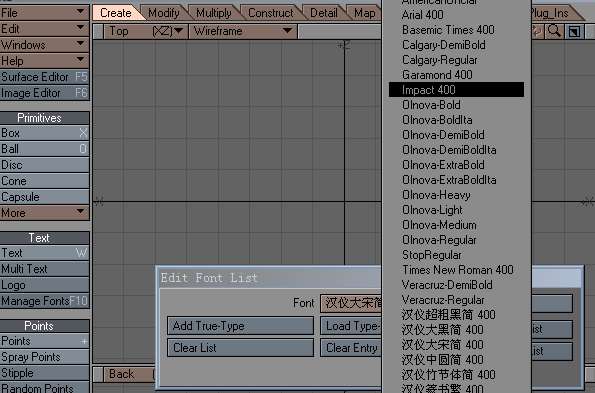Image resolution: width=595 pixels, height=393 pixels.
Task: Choose Olnova-BoldIta font
Action: tap(456, 119)
